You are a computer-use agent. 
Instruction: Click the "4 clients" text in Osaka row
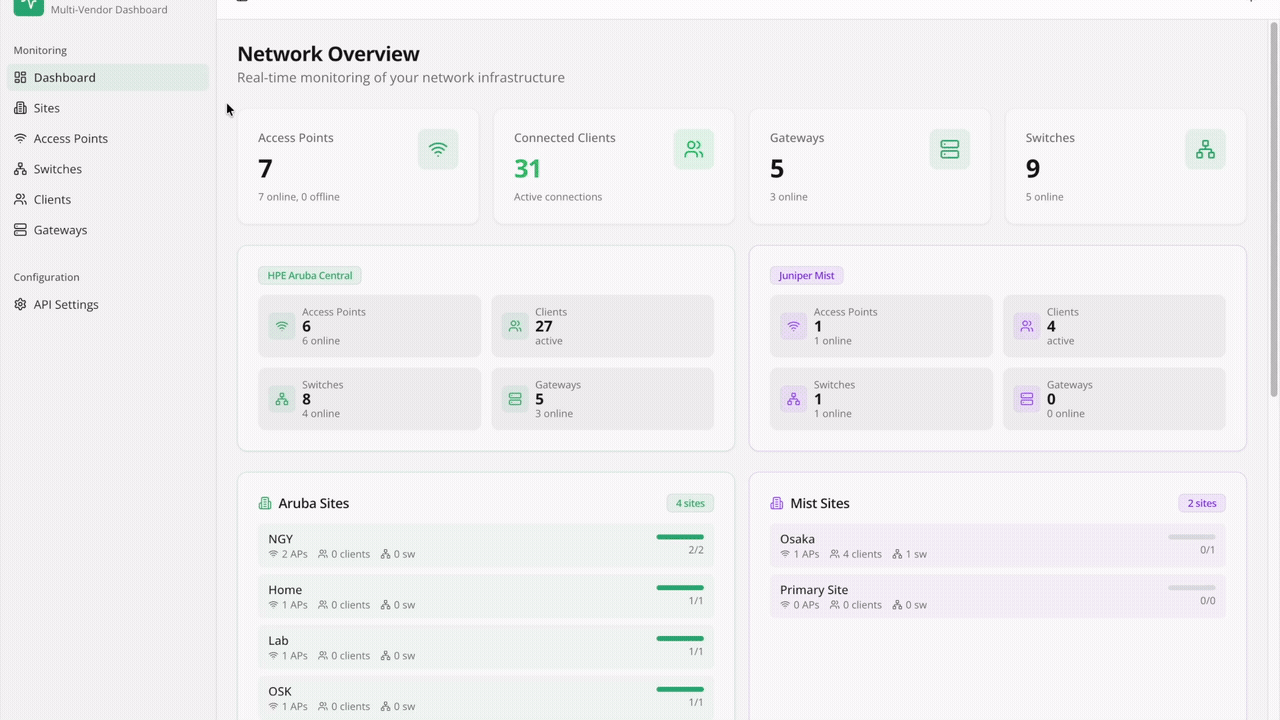point(862,554)
